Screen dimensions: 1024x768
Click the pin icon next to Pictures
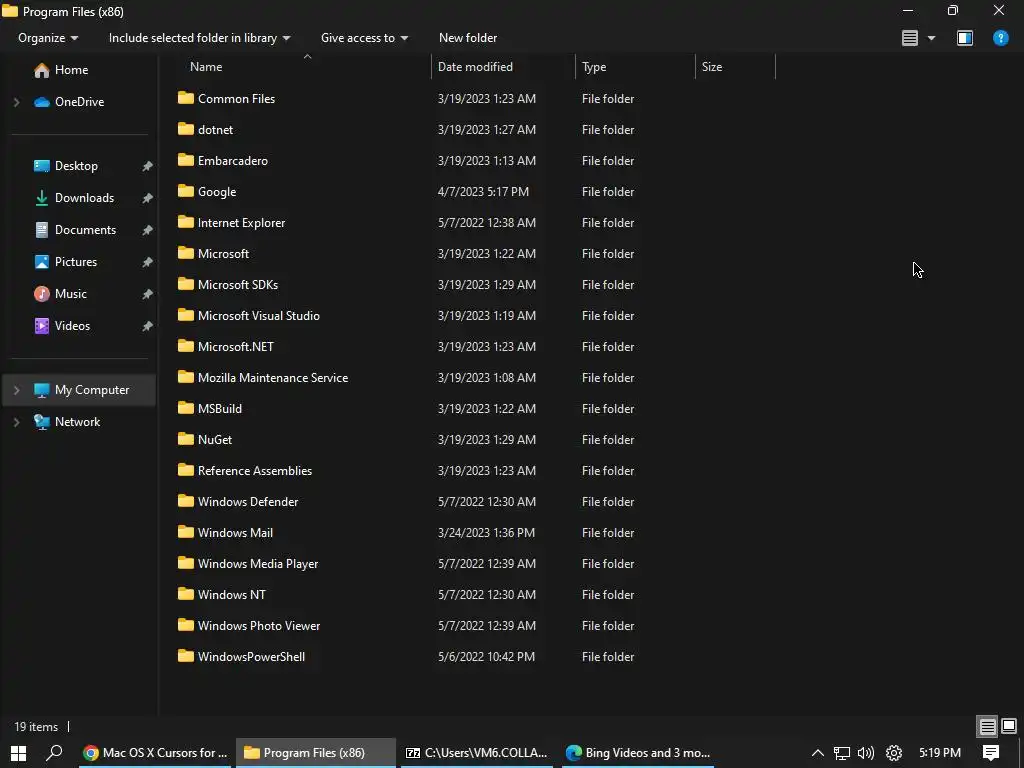click(148, 262)
